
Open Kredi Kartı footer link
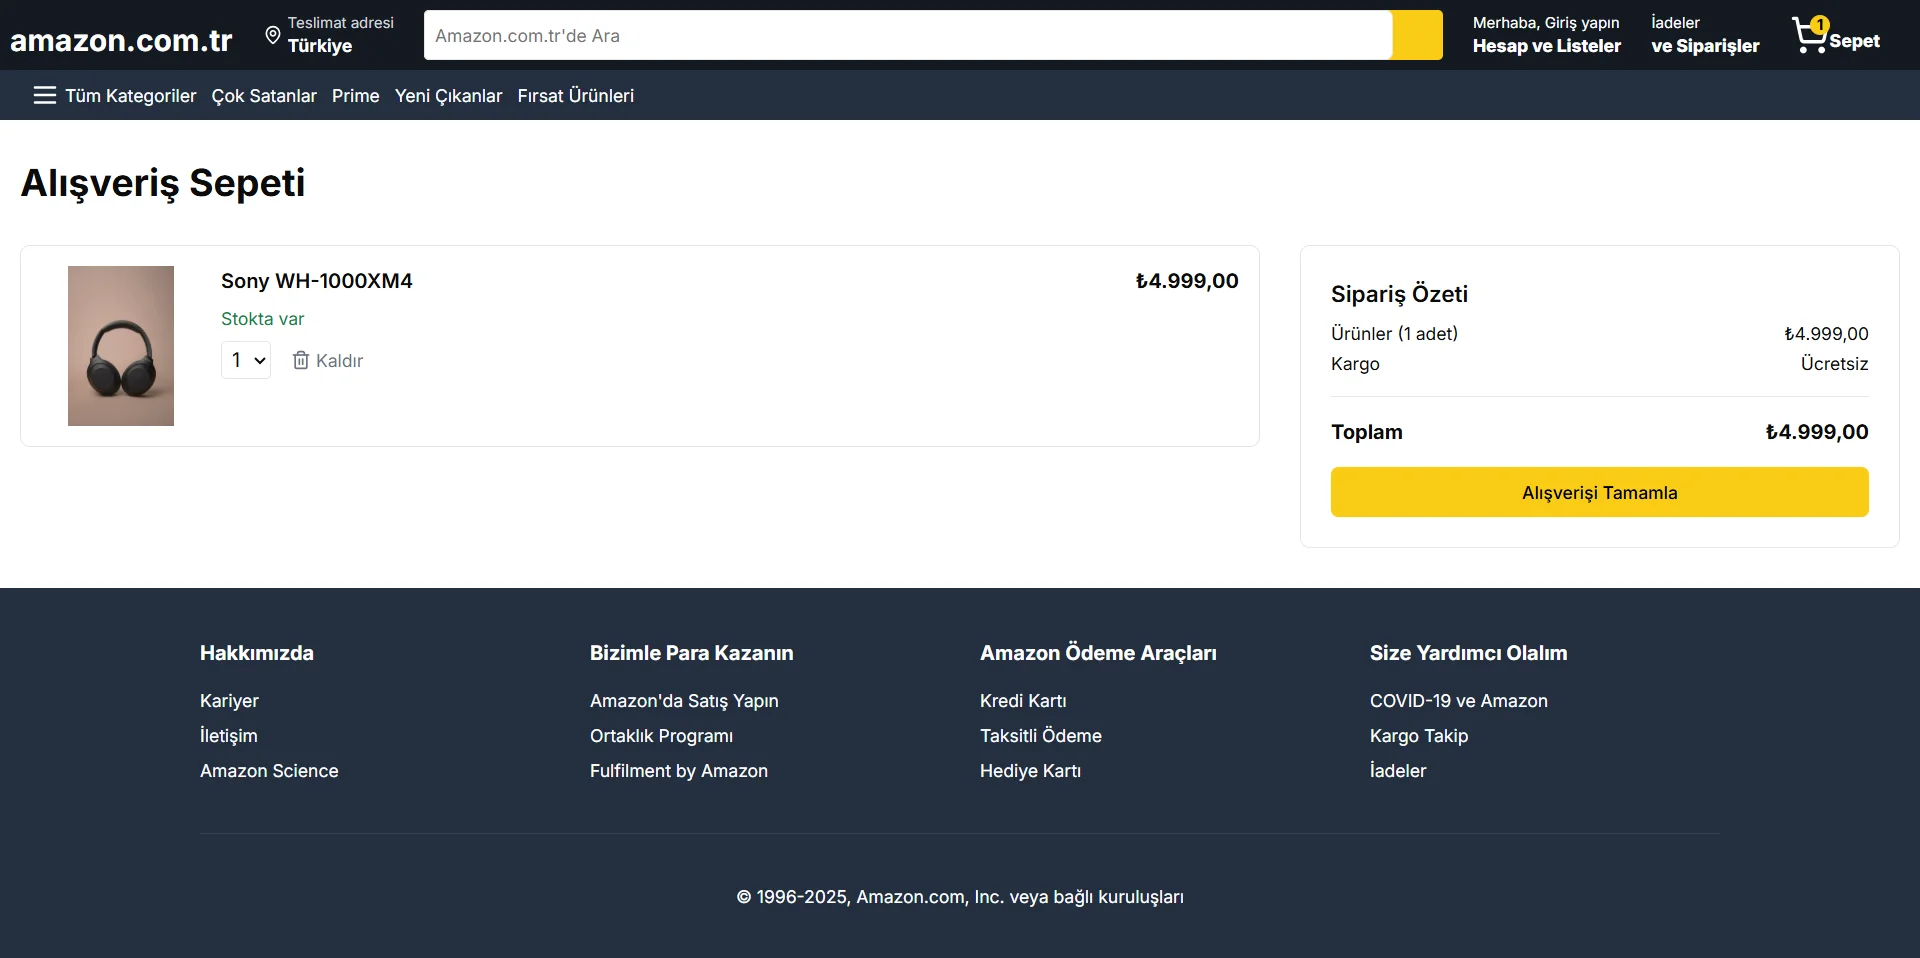point(1023,701)
